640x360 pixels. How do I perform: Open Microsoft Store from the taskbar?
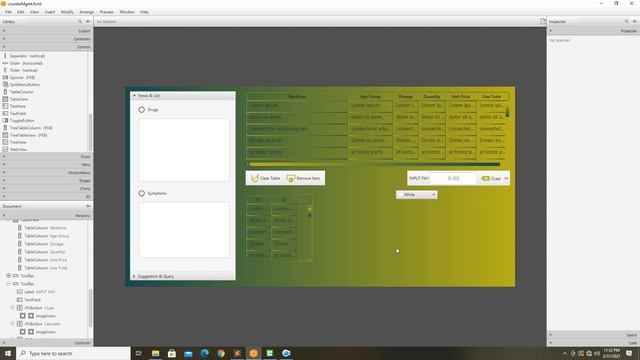172,353
